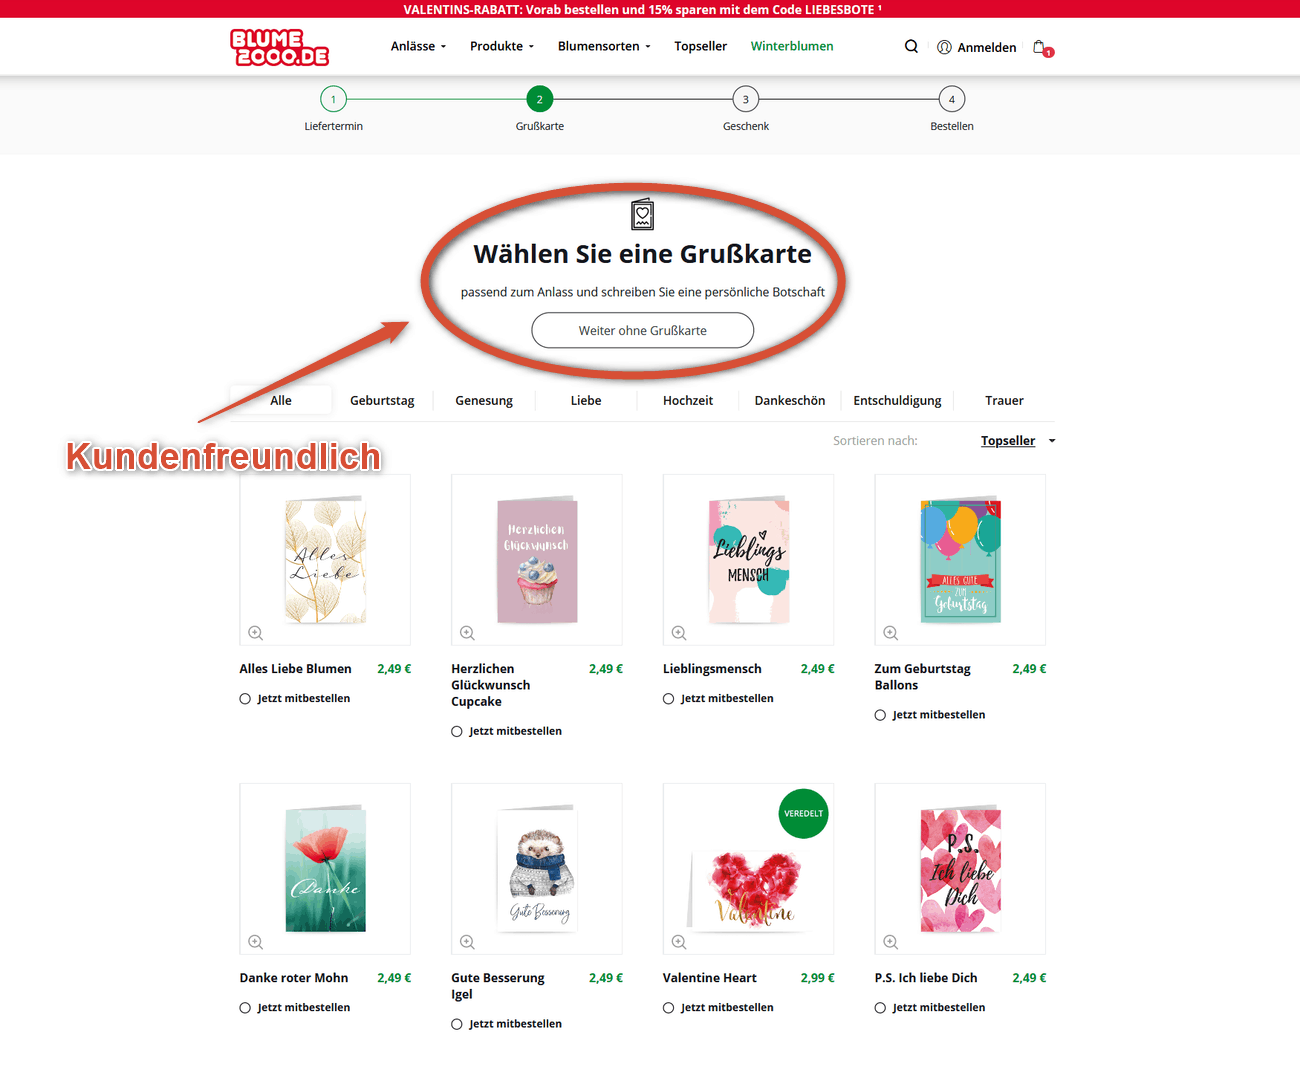Screen dimensions: 1300x1071
Task: Click step 1 Liefertermin circle
Action: (x=333, y=99)
